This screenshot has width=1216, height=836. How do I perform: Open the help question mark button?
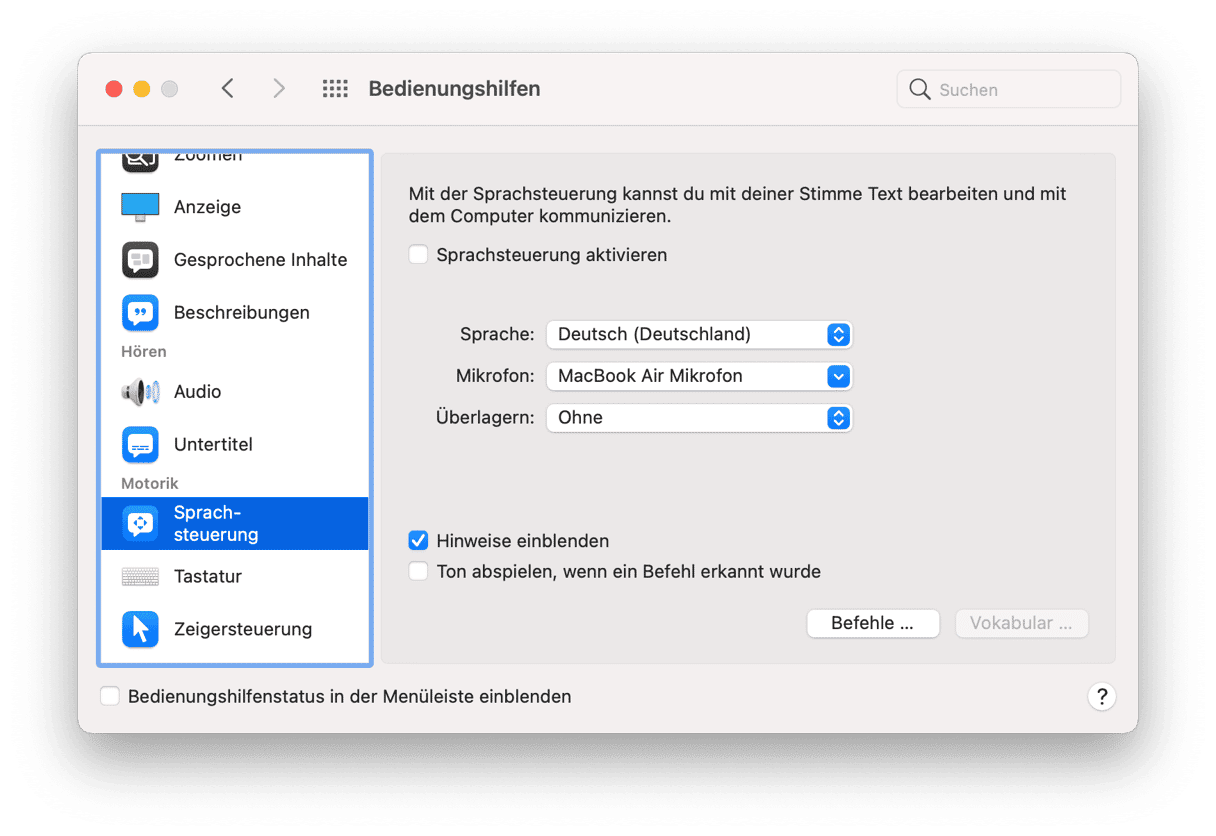pos(1101,697)
